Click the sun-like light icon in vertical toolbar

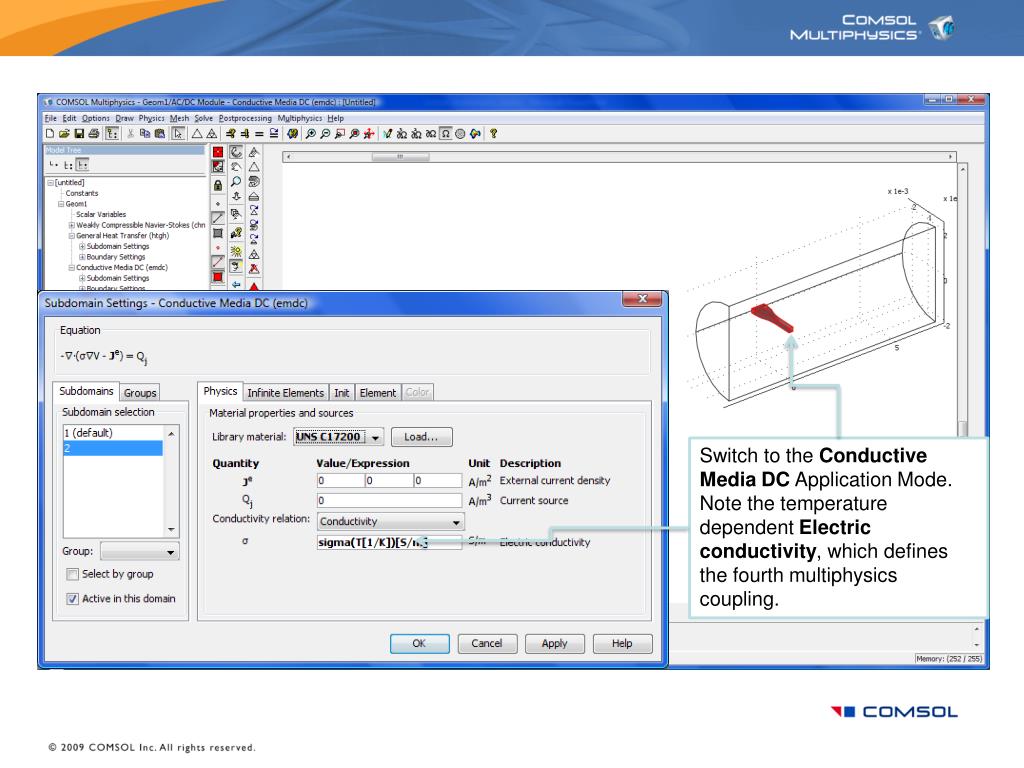[236, 251]
